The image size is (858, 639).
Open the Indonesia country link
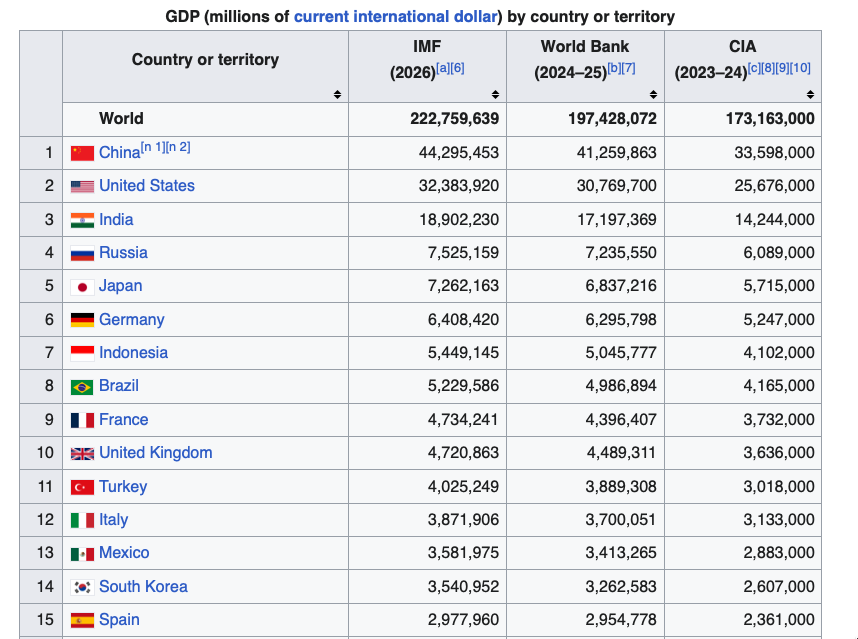coord(133,352)
